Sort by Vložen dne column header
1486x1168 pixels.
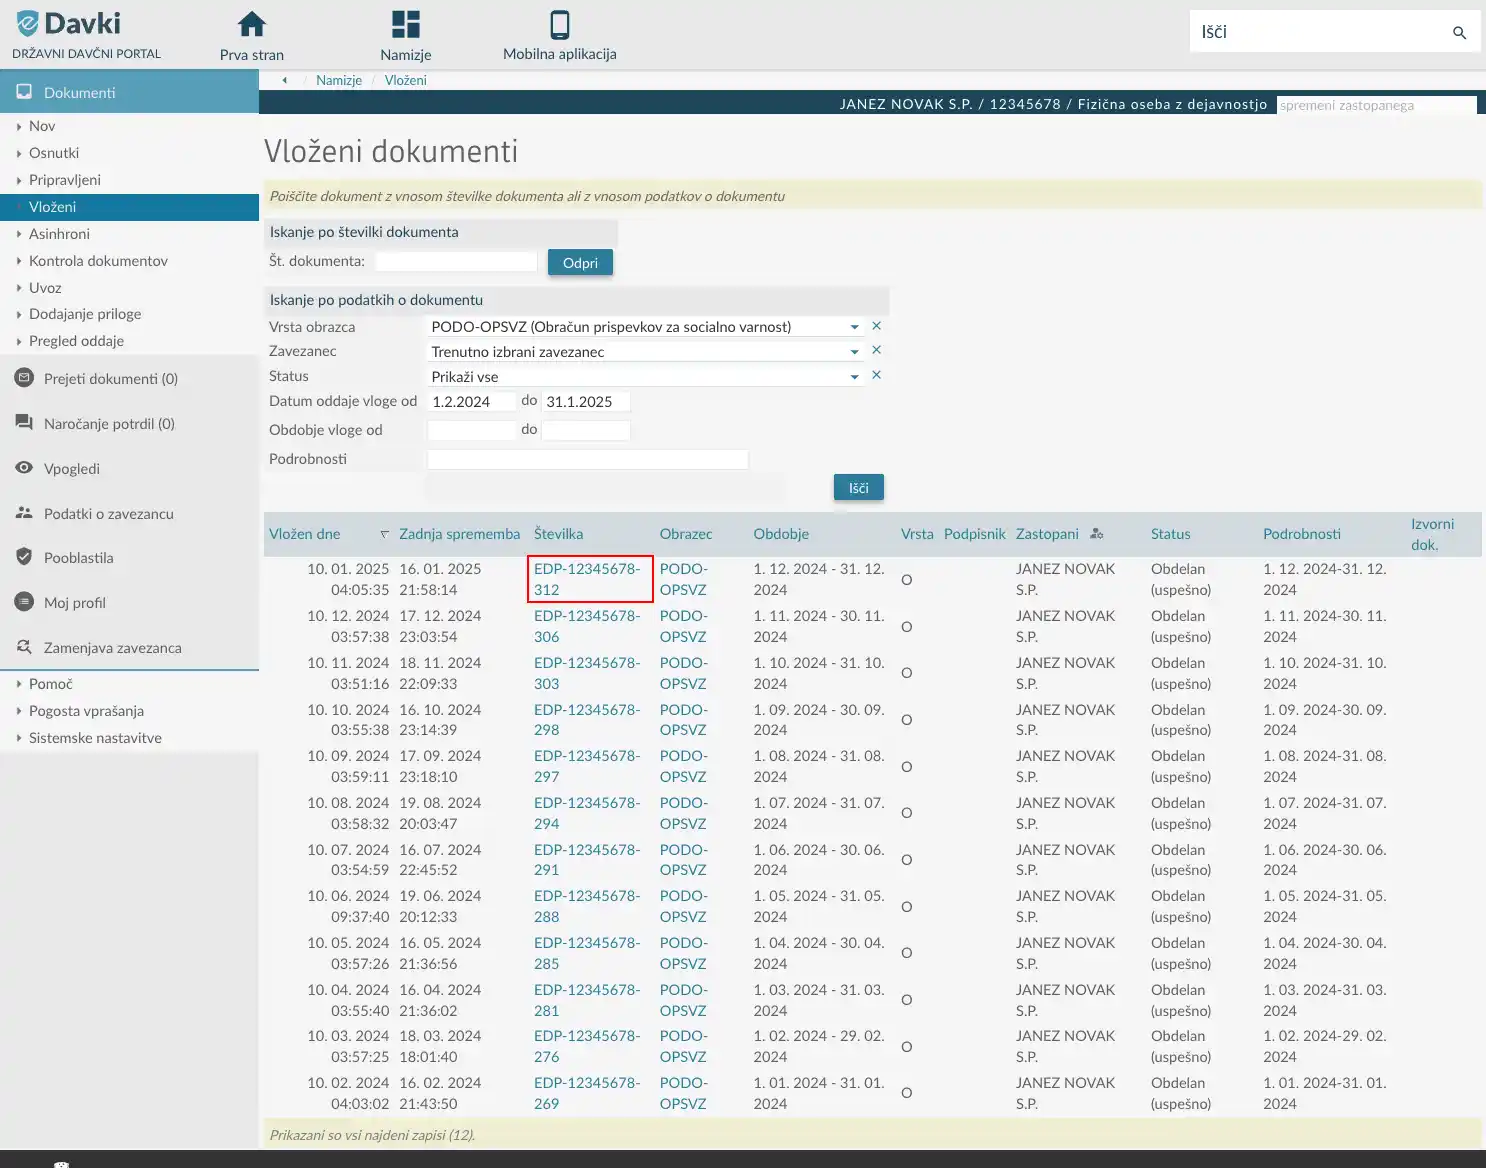[x=305, y=534]
